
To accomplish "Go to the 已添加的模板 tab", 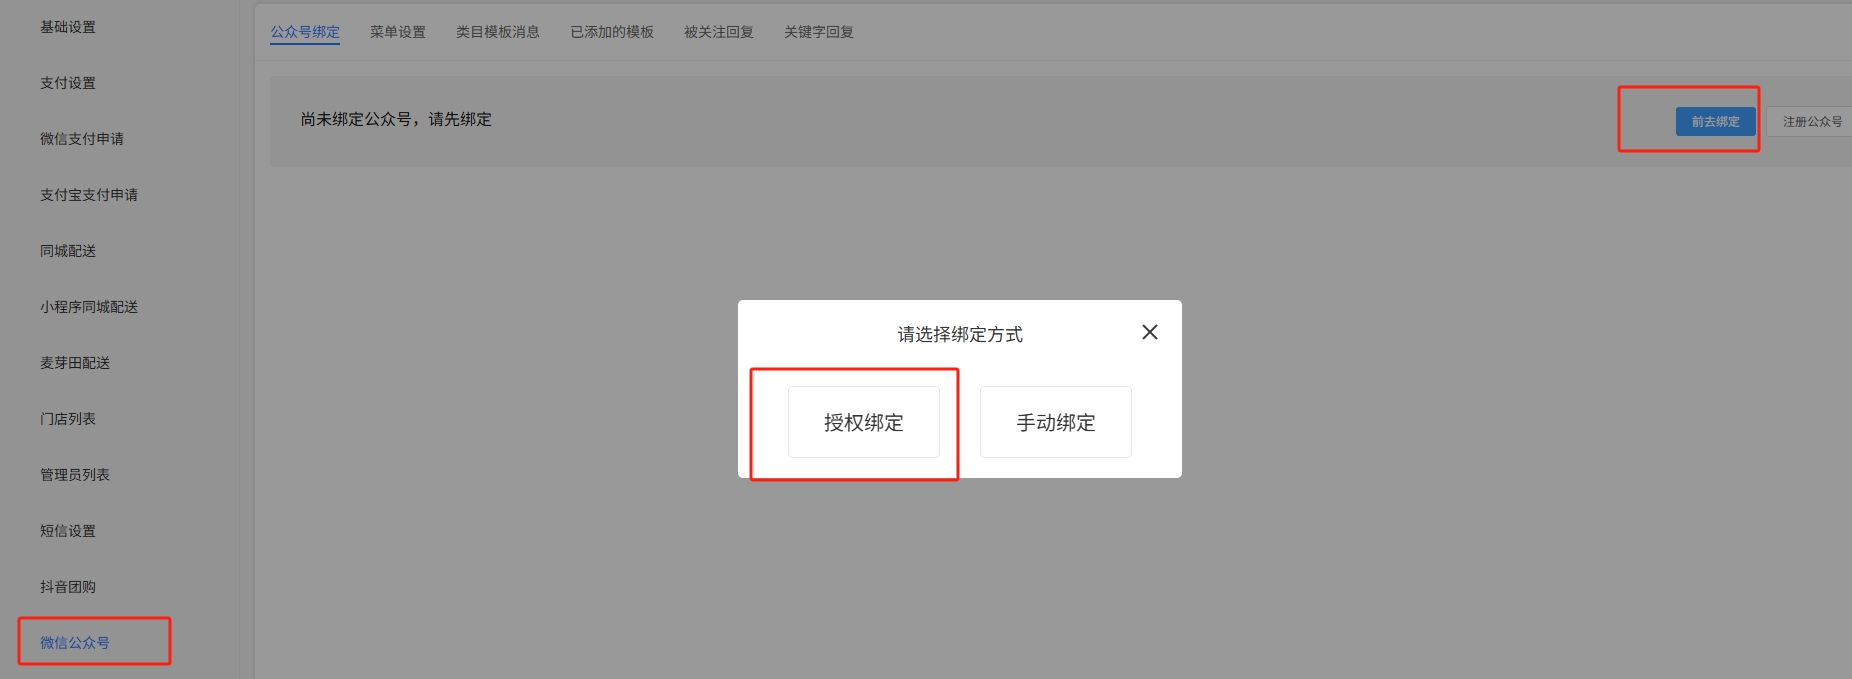I will pos(612,32).
